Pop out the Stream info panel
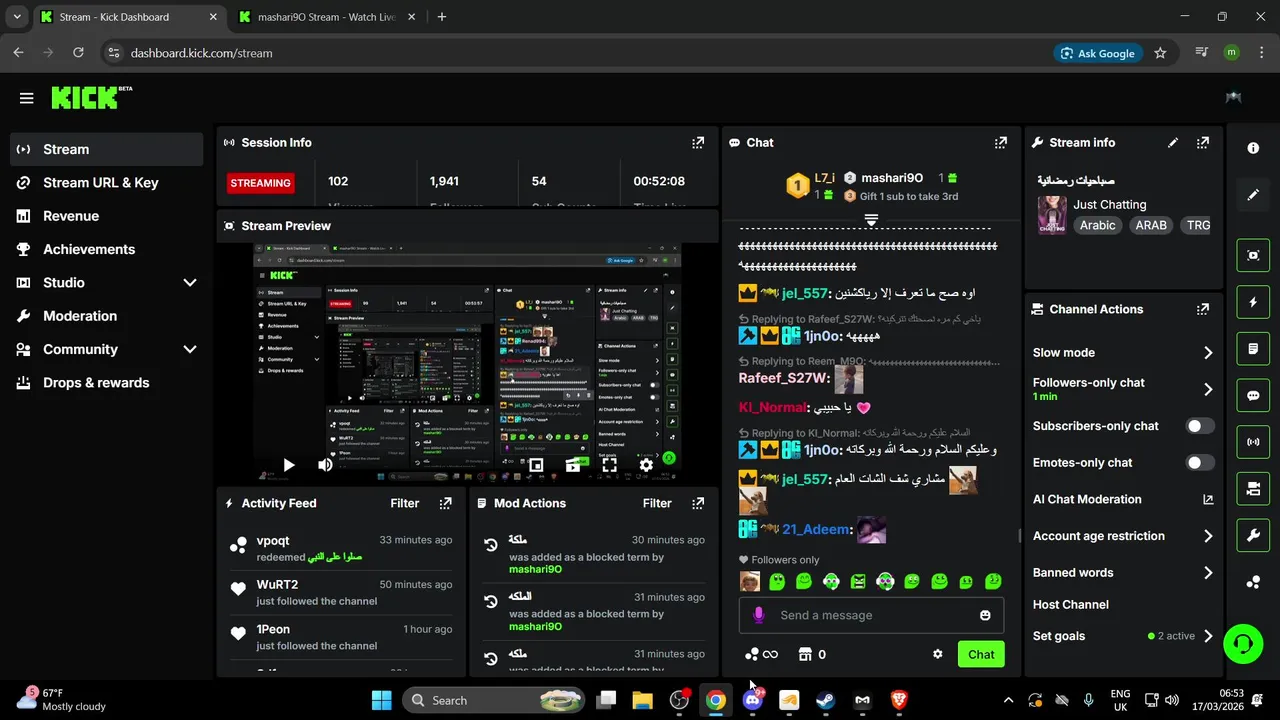Viewport: 1280px width, 720px height. coord(1203,143)
